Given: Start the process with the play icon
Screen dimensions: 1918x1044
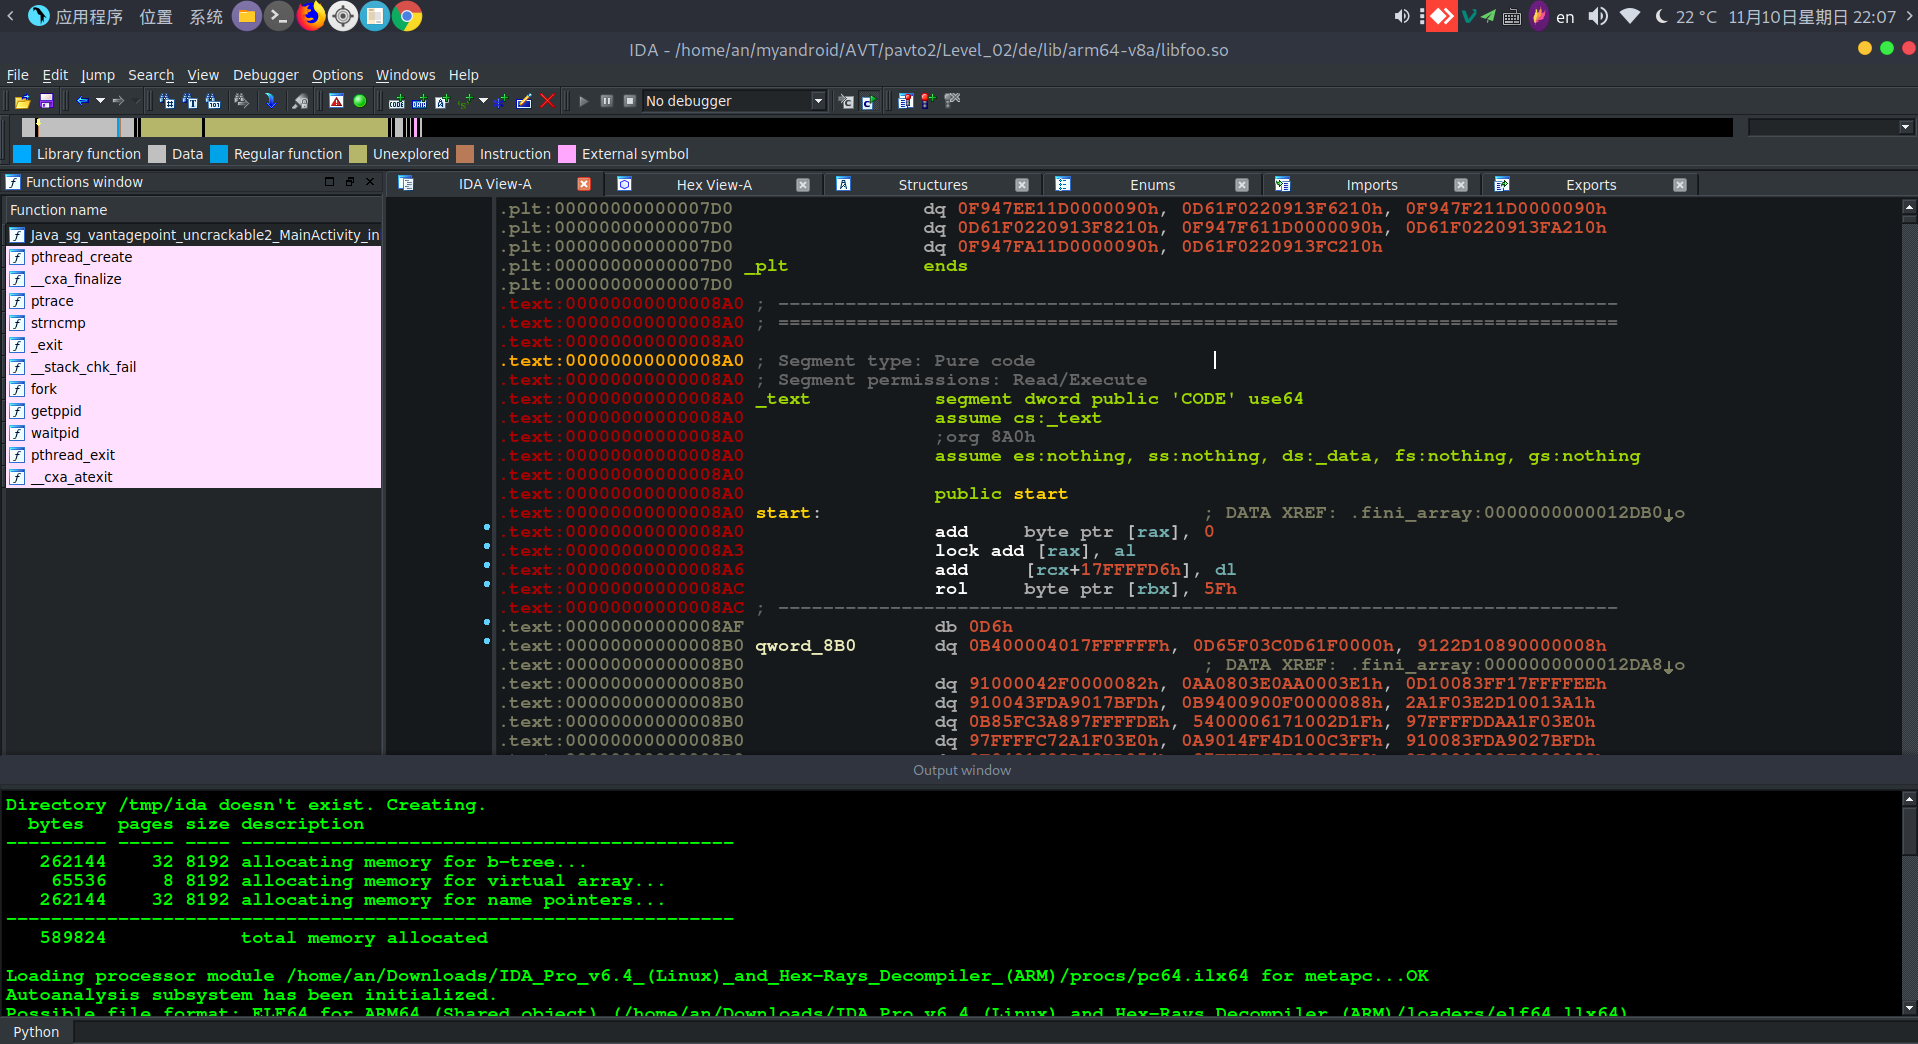Looking at the screenshot, I should tap(583, 100).
